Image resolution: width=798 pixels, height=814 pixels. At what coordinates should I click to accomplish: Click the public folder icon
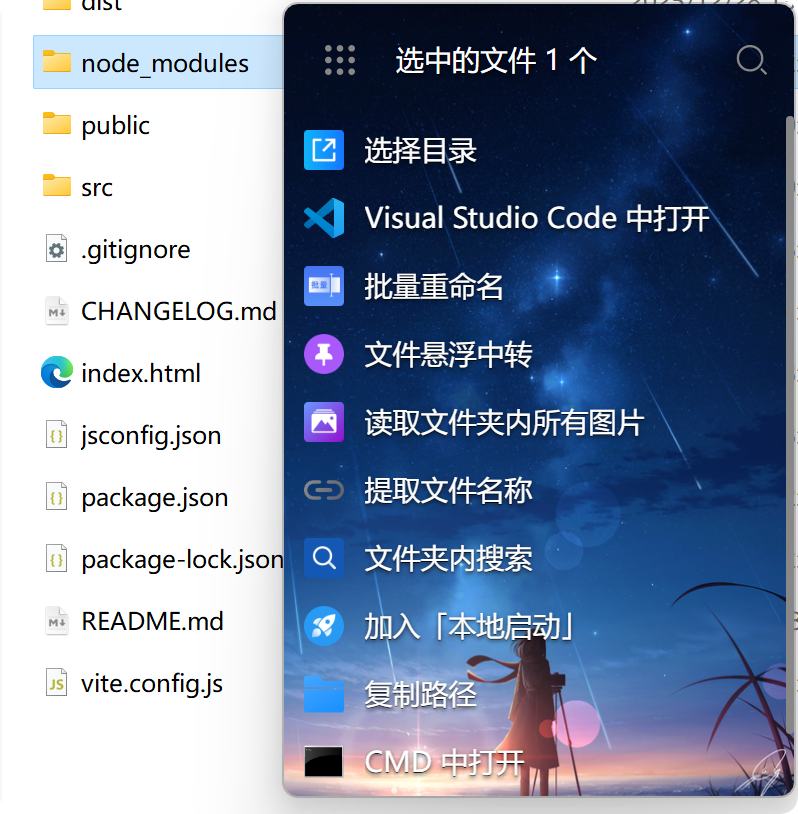point(57,124)
